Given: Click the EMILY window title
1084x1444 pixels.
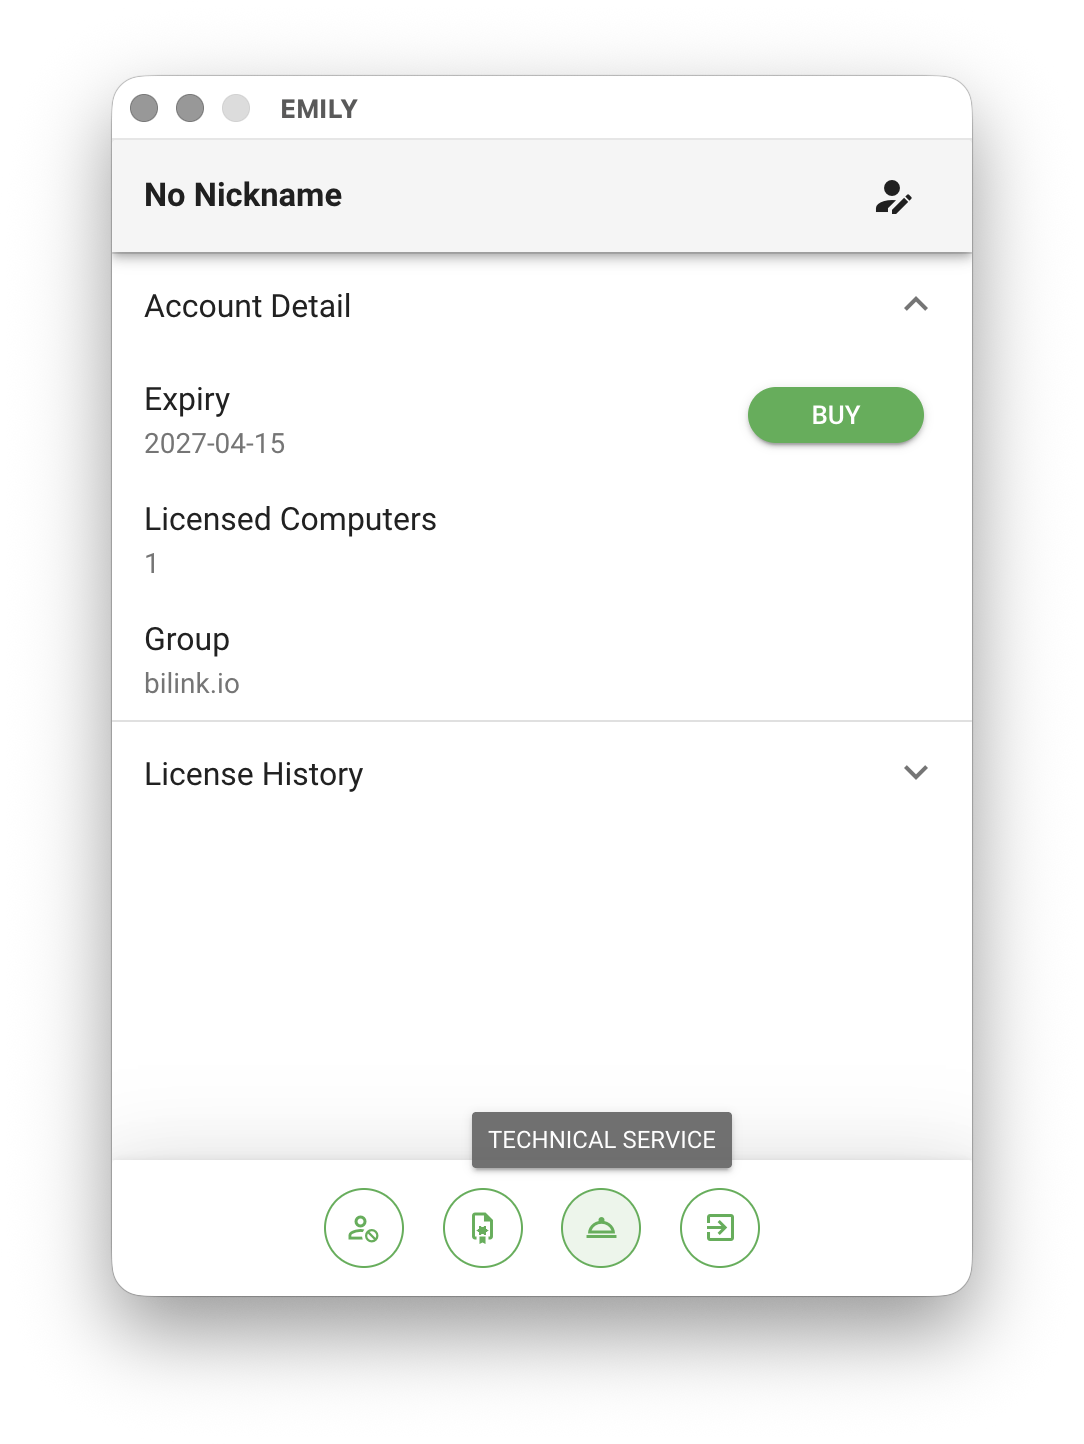Looking at the screenshot, I should point(319,109).
